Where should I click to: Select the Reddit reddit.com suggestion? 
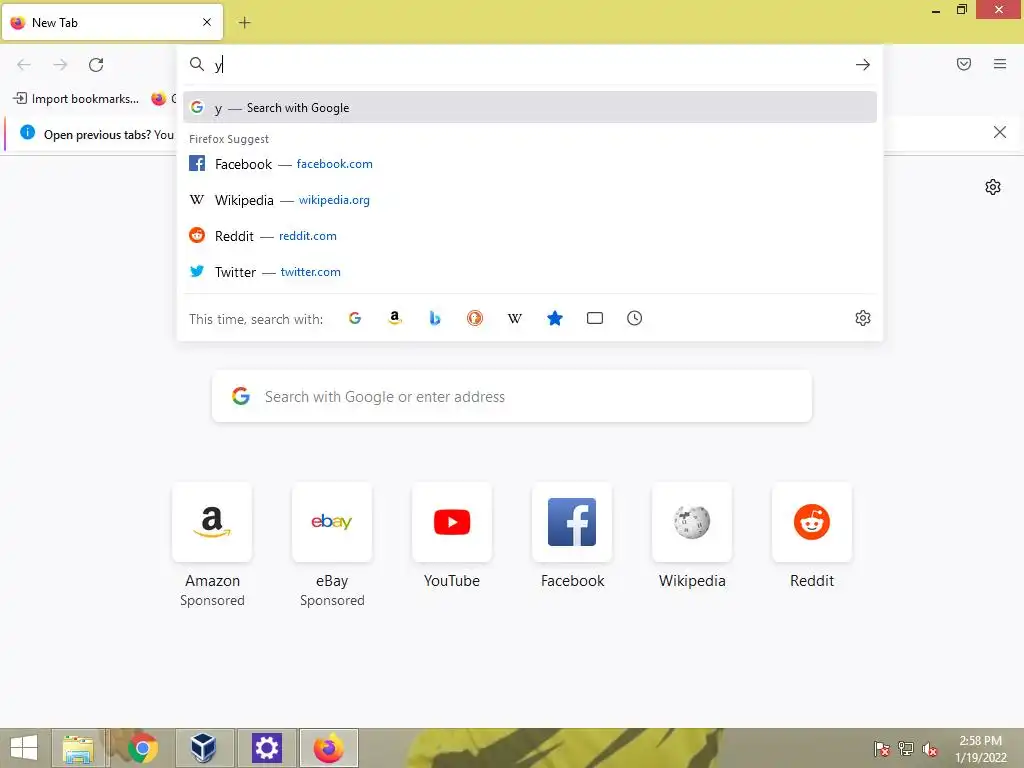tap(530, 236)
